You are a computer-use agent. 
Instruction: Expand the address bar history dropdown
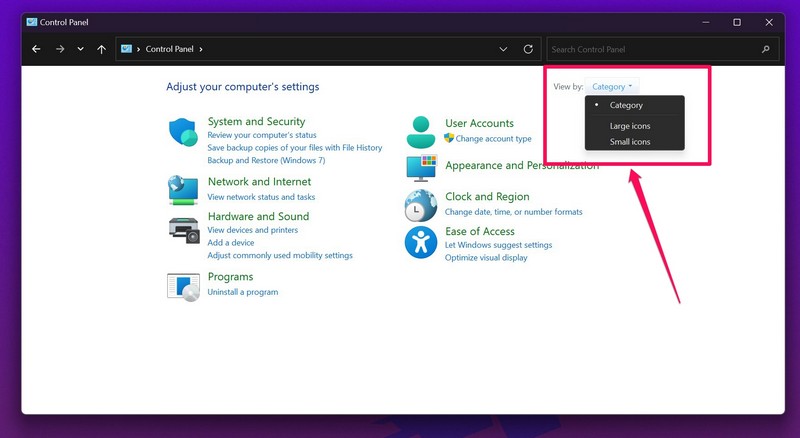tap(503, 49)
